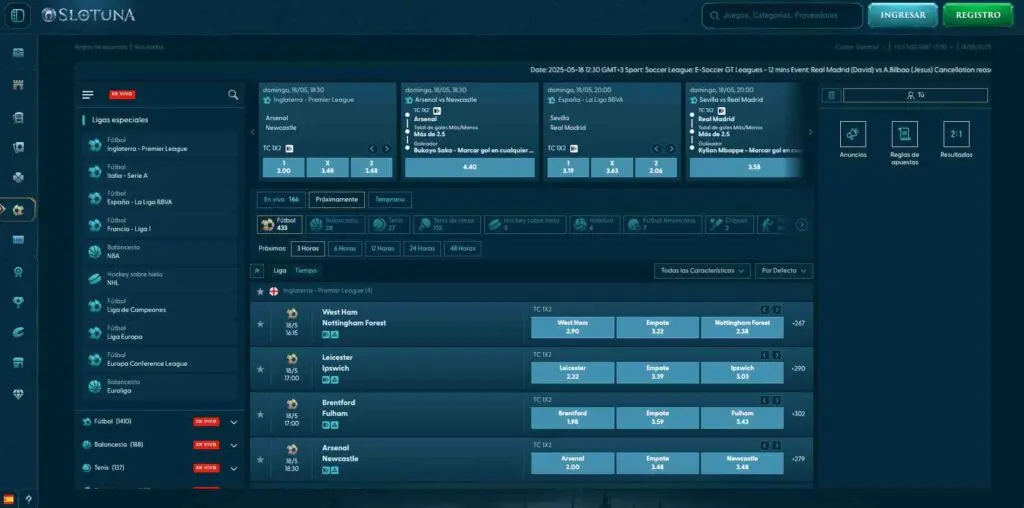Switch grouping to Tiempo
This screenshot has height=508, width=1024.
(306, 270)
